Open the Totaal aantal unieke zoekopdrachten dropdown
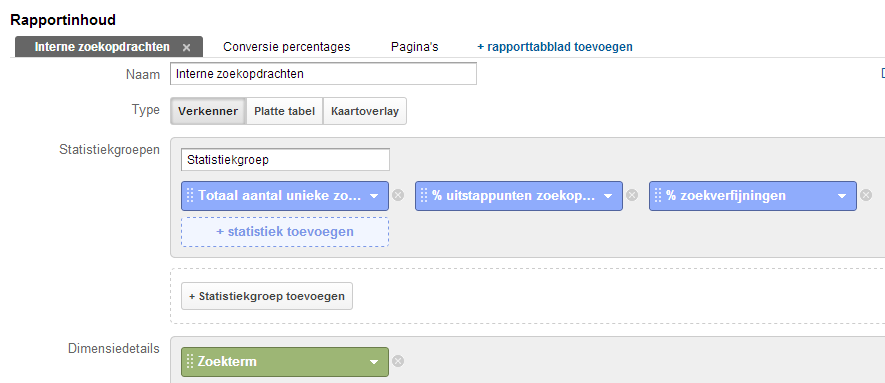Screen dimensions: 885x383 (x=374, y=196)
